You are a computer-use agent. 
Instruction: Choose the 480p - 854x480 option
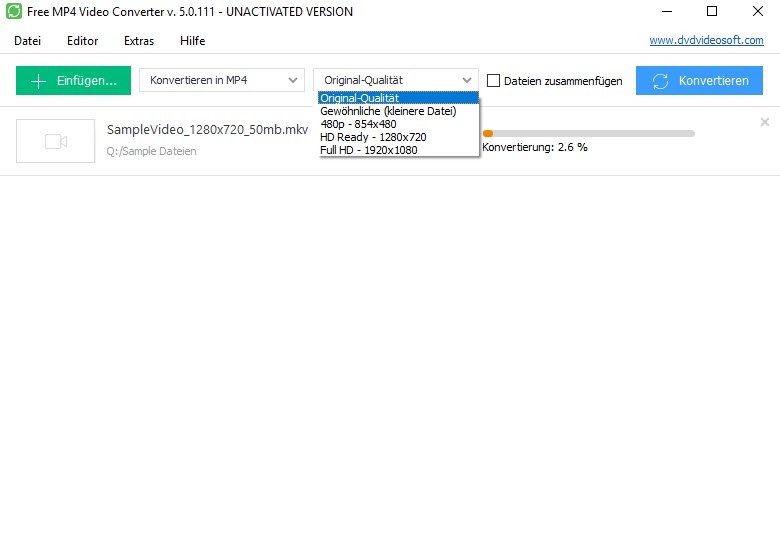tap(398, 124)
